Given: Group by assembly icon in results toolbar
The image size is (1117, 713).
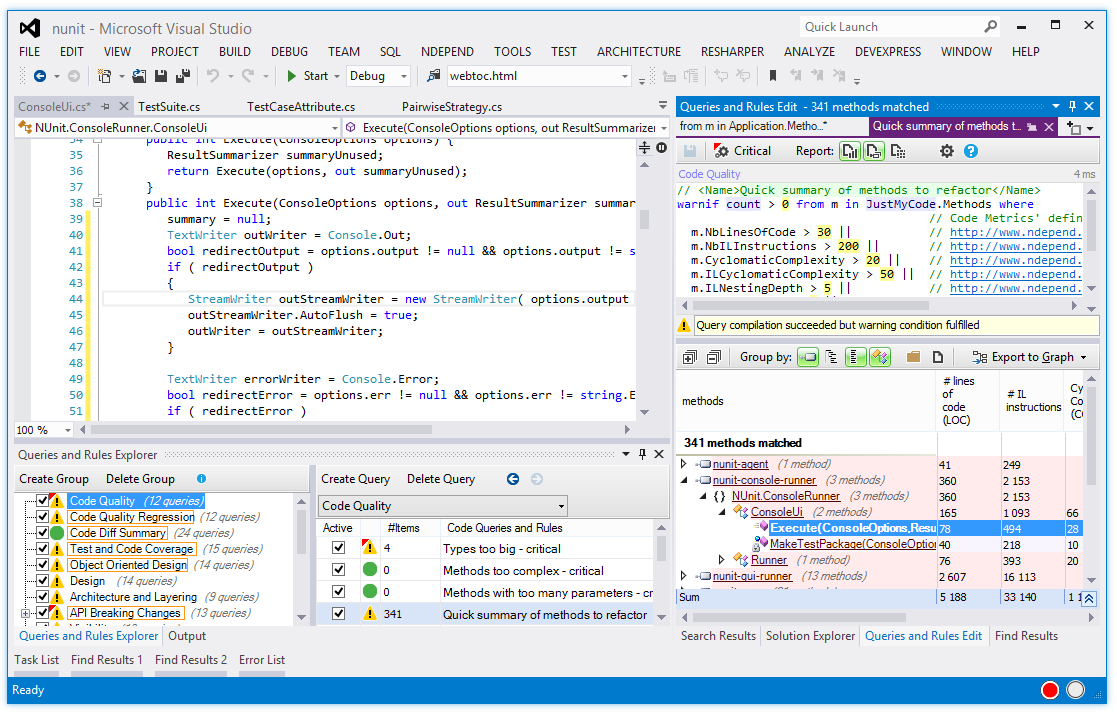Looking at the screenshot, I should tap(808, 357).
